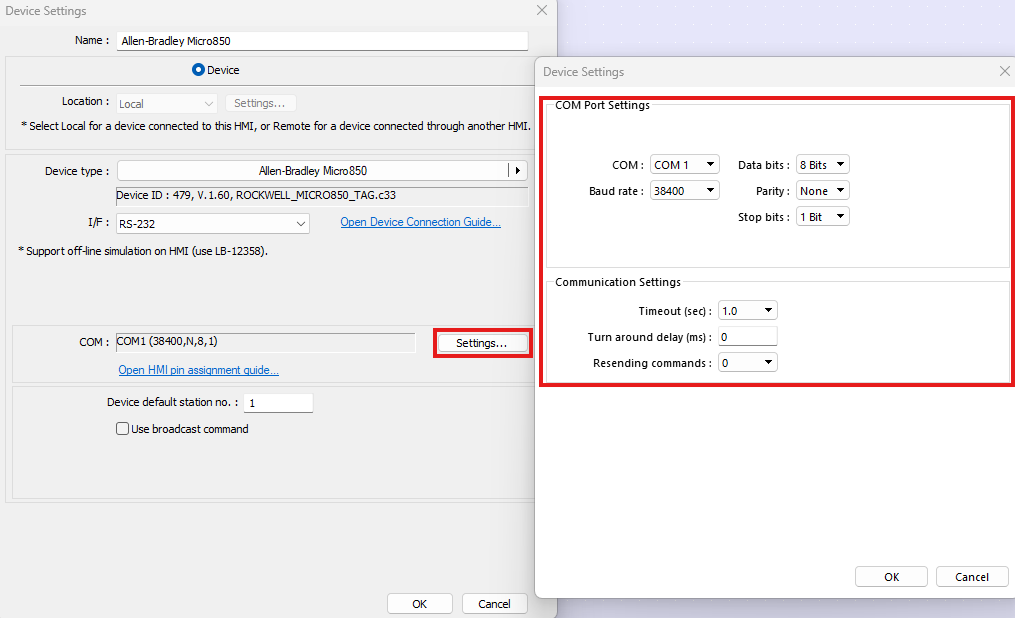Click Cancel in the COM port settings dialog

tap(972, 577)
